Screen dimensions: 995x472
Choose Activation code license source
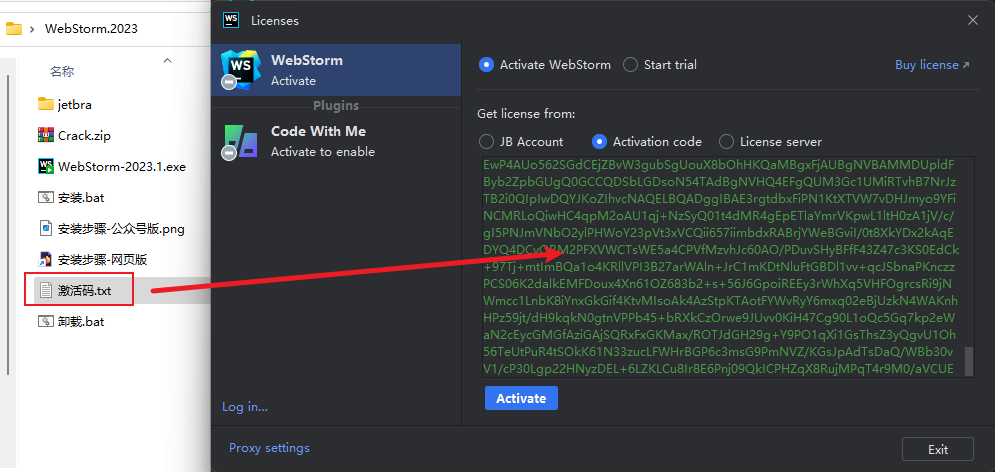(x=599, y=141)
